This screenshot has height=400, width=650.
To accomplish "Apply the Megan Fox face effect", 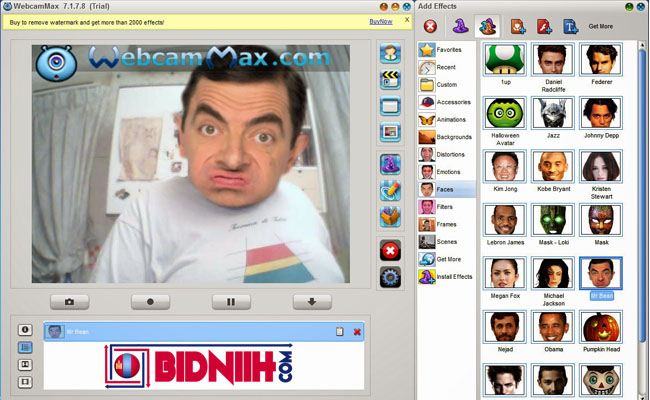I will pyautogui.click(x=504, y=273).
